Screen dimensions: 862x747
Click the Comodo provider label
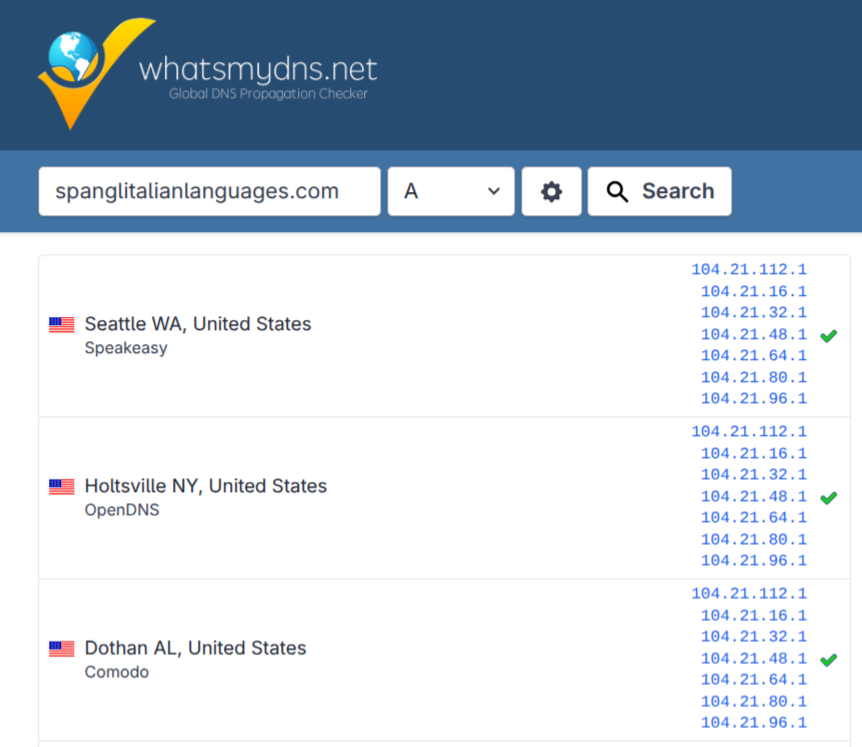coord(117,672)
